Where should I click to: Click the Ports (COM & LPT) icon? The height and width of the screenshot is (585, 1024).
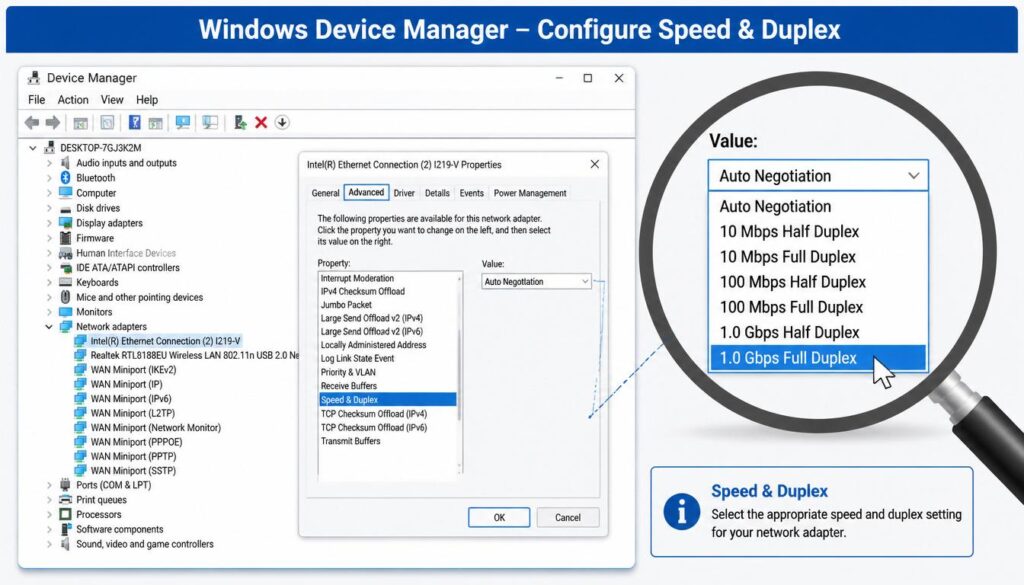click(65, 484)
